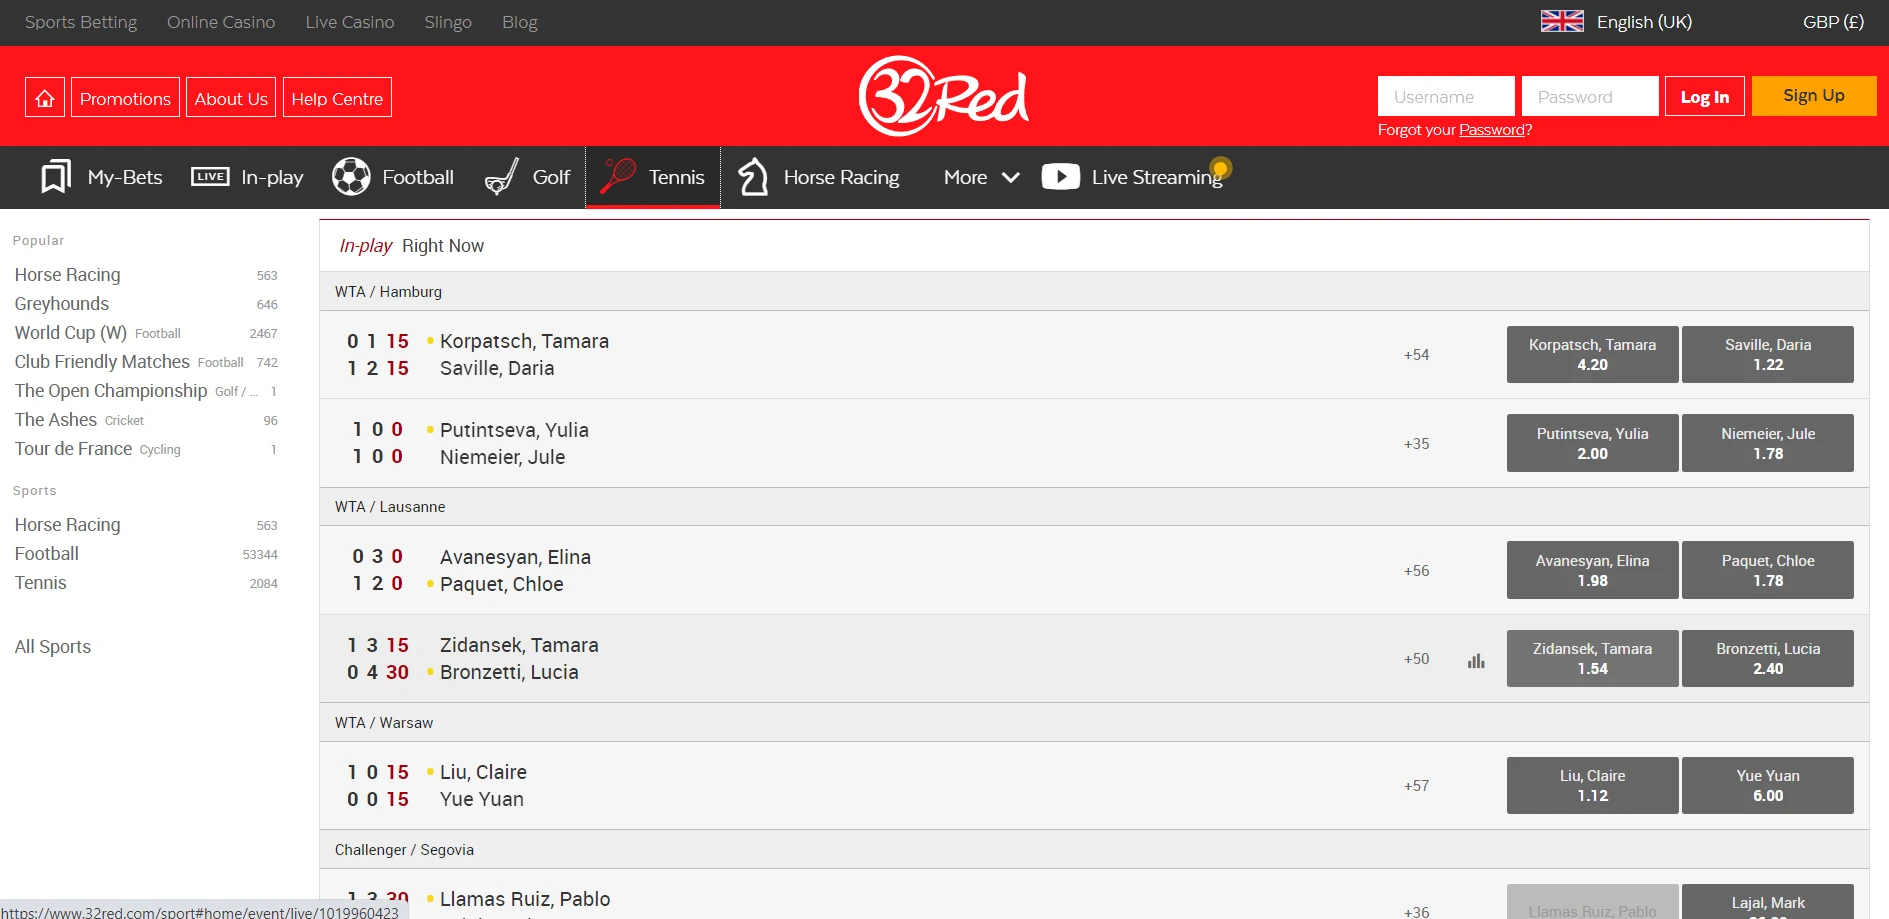Click the Tennis racket icon
1889x919 pixels.
click(x=618, y=177)
